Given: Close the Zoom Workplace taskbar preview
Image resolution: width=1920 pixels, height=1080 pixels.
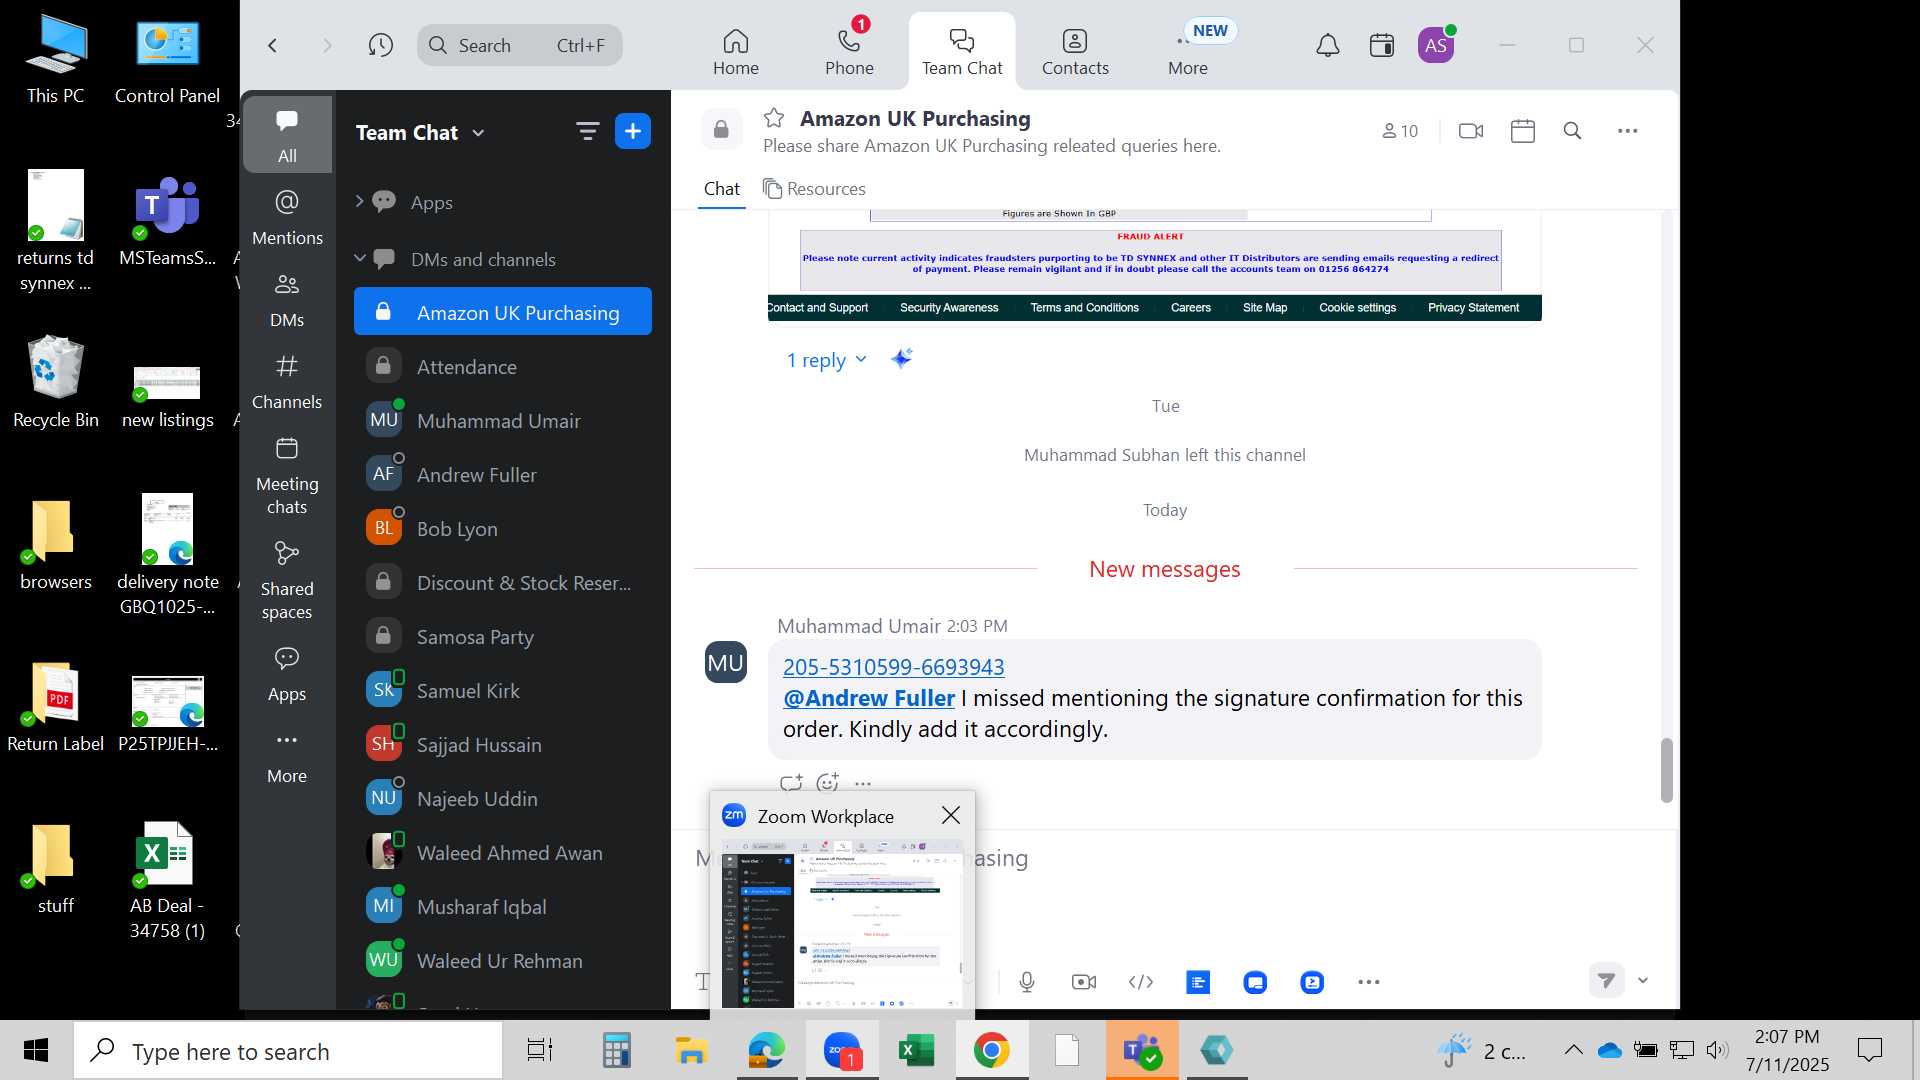Looking at the screenshot, I should pos(950,816).
